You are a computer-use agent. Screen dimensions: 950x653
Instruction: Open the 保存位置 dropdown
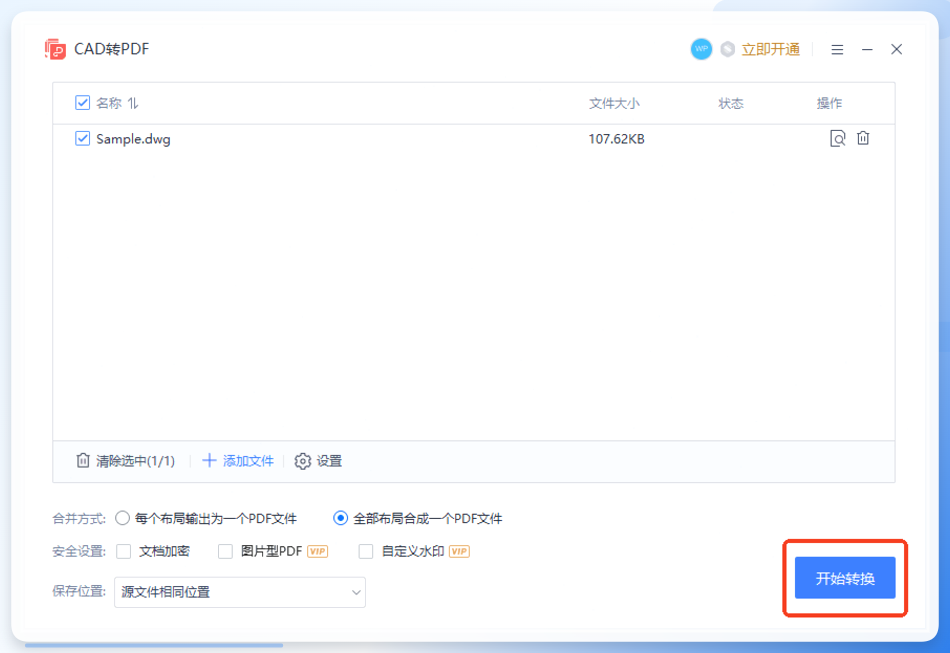[x=240, y=592]
